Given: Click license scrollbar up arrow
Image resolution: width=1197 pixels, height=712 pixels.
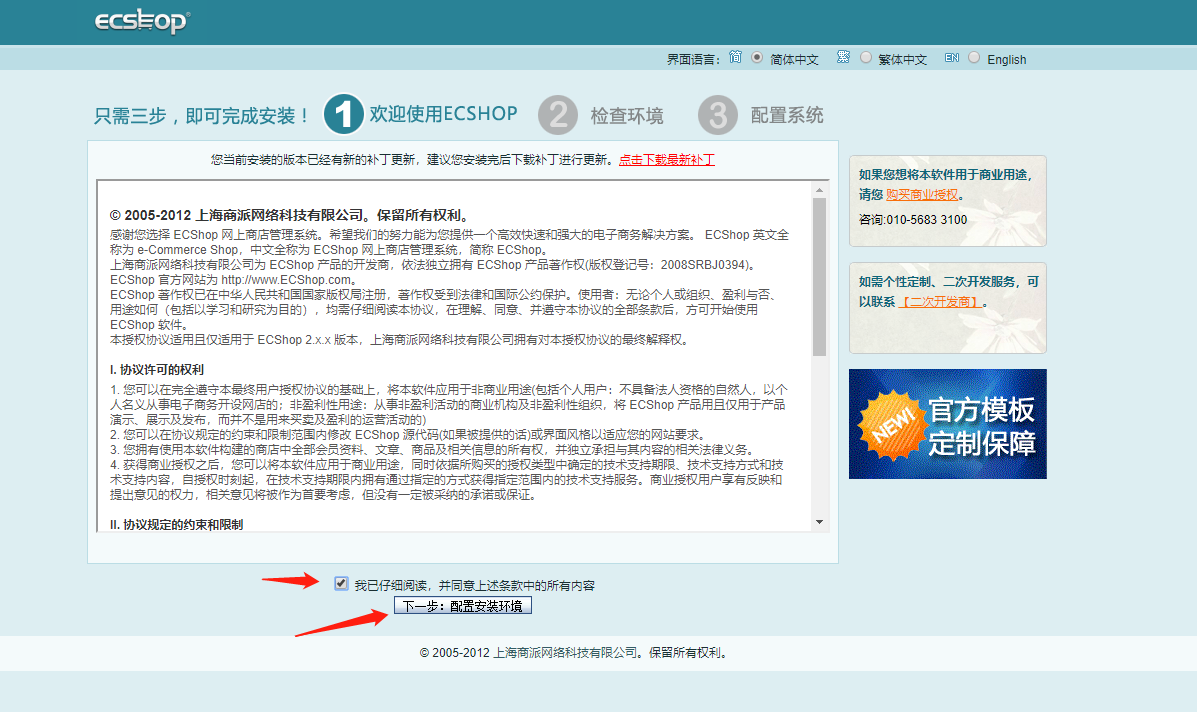Looking at the screenshot, I should [x=819, y=190].
